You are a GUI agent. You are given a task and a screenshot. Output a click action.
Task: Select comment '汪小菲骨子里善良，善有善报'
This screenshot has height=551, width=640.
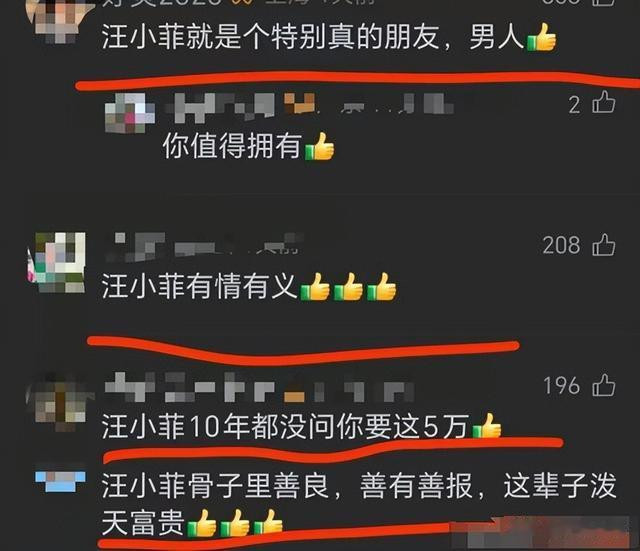pos(358,503)
